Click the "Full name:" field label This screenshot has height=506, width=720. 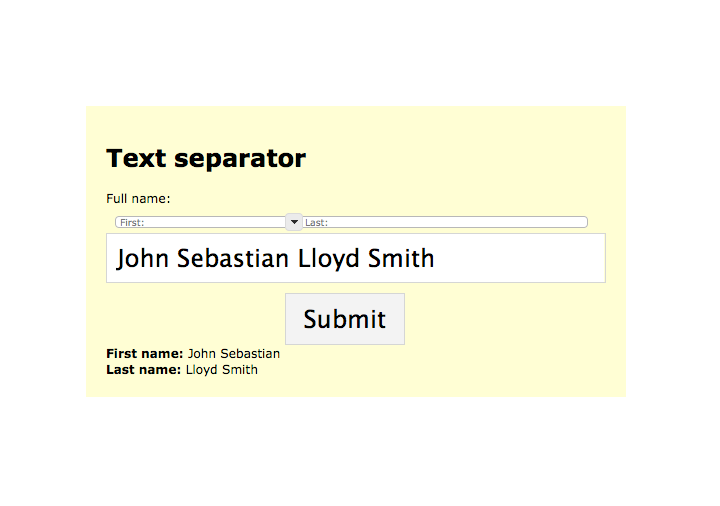pos(138,198)
